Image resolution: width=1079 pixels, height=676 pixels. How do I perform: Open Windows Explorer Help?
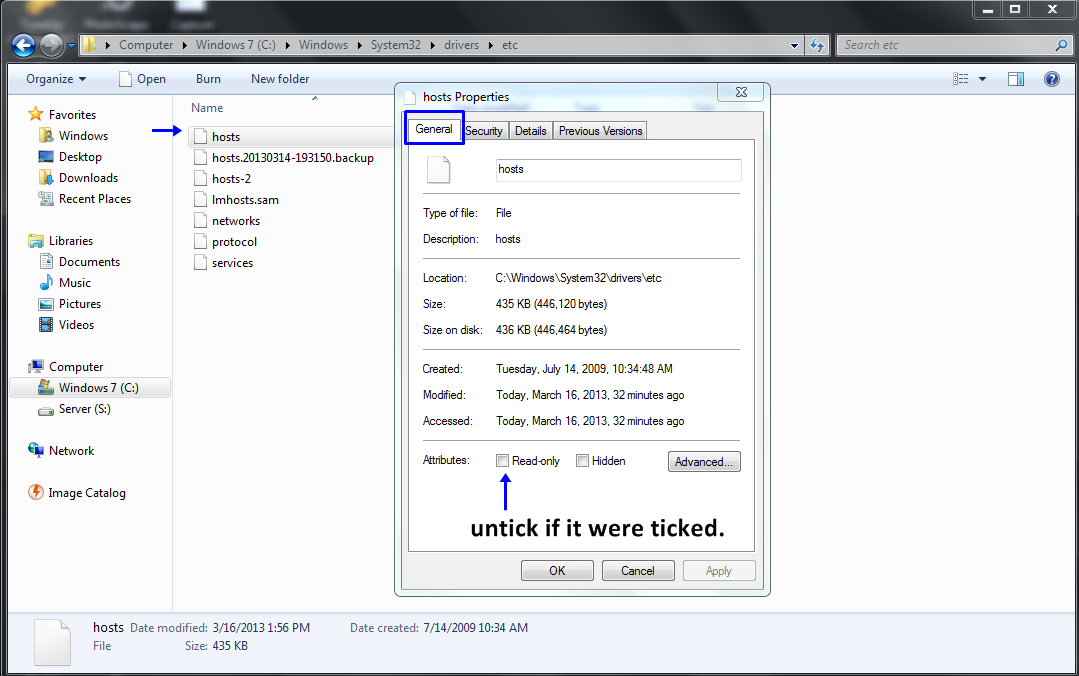1051,79
